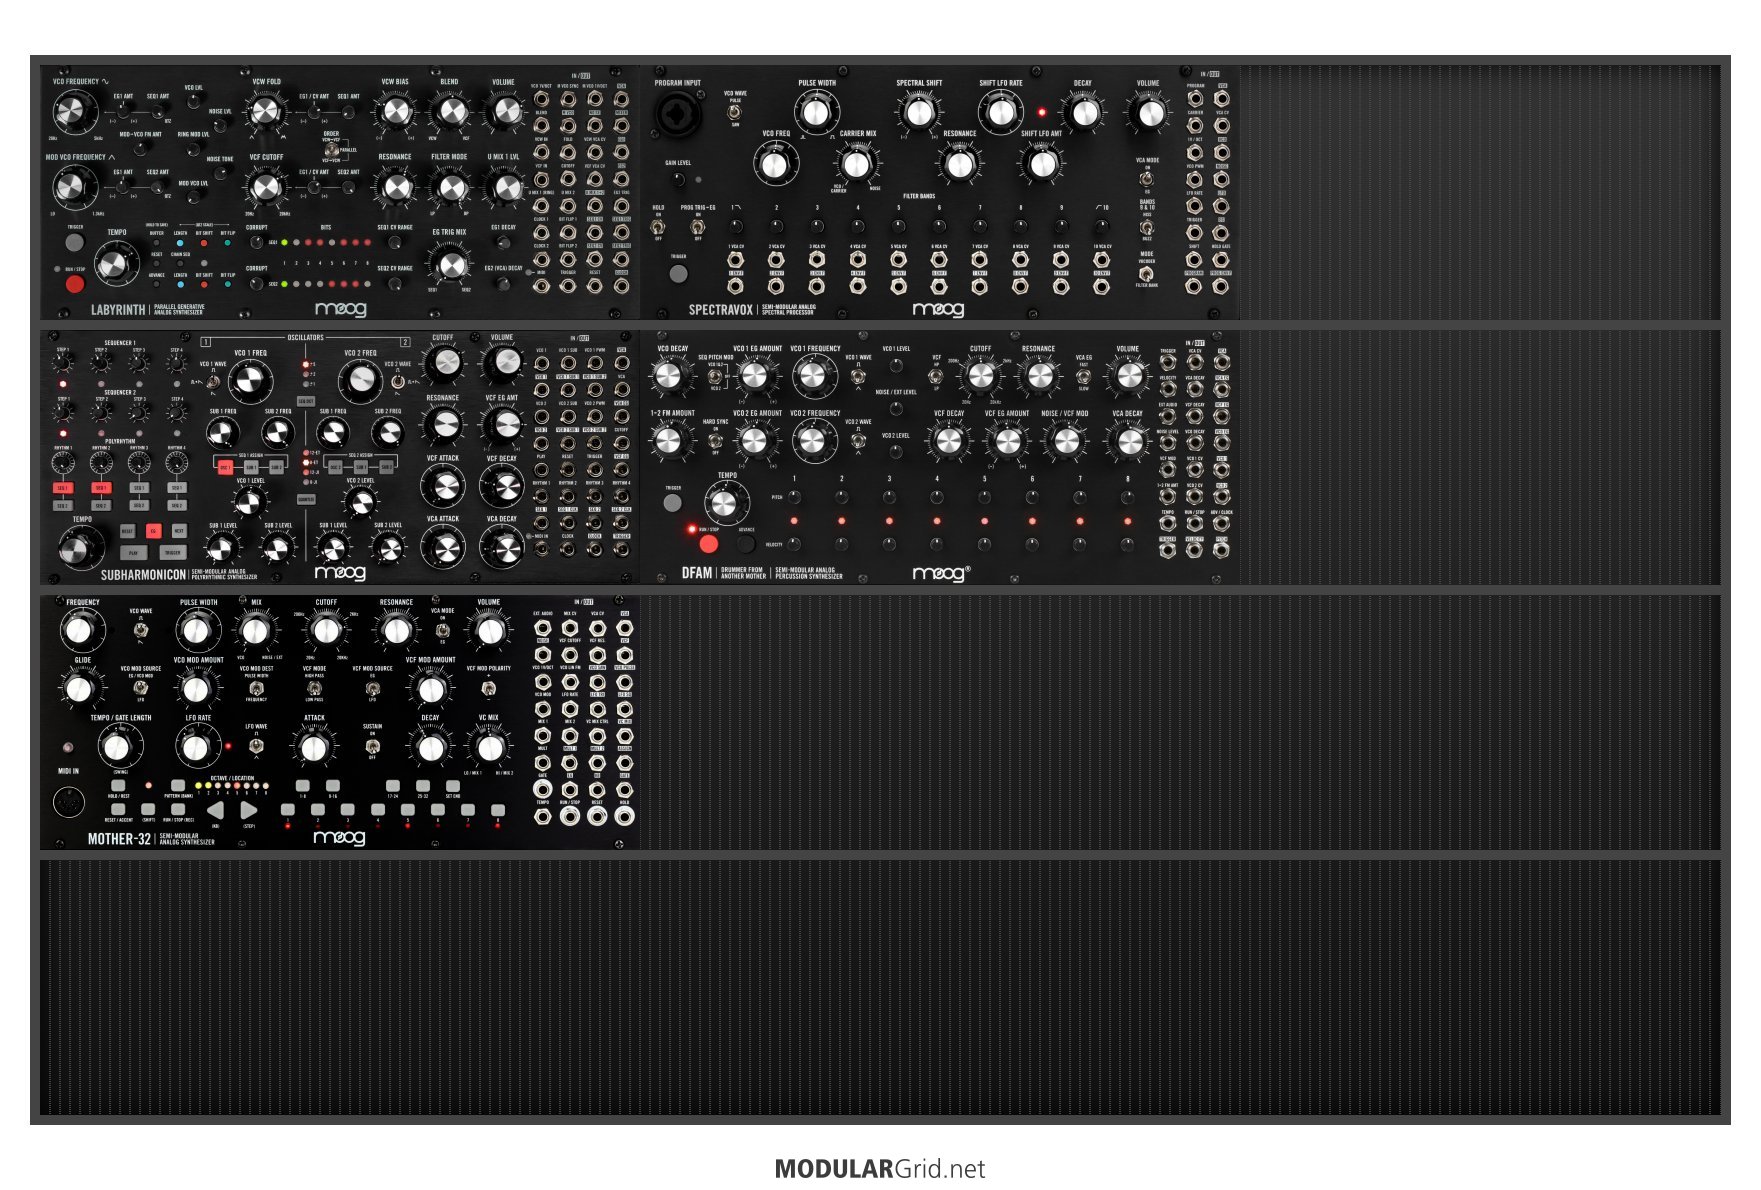Click the Subharmonicon VCA DECAY knob
This screenshot has width=1761, height=1190.
pyautogui.click(x=503, y=547)
